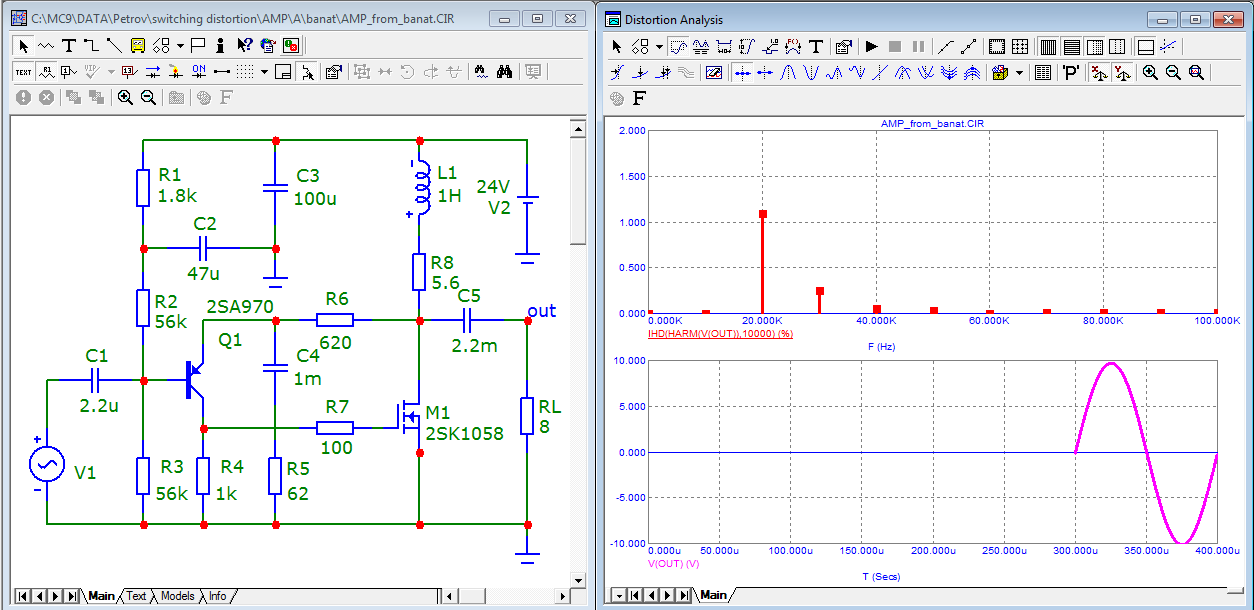Click the binoculars Find icon
Screen dimensions: 1254x610
(x=505, y=71)
